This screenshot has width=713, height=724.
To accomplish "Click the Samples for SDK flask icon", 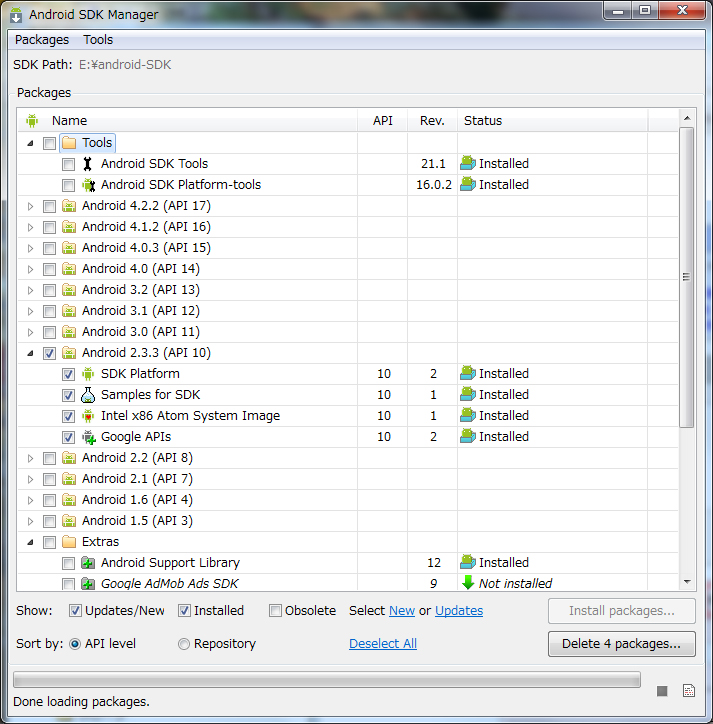I will [88, 395].
